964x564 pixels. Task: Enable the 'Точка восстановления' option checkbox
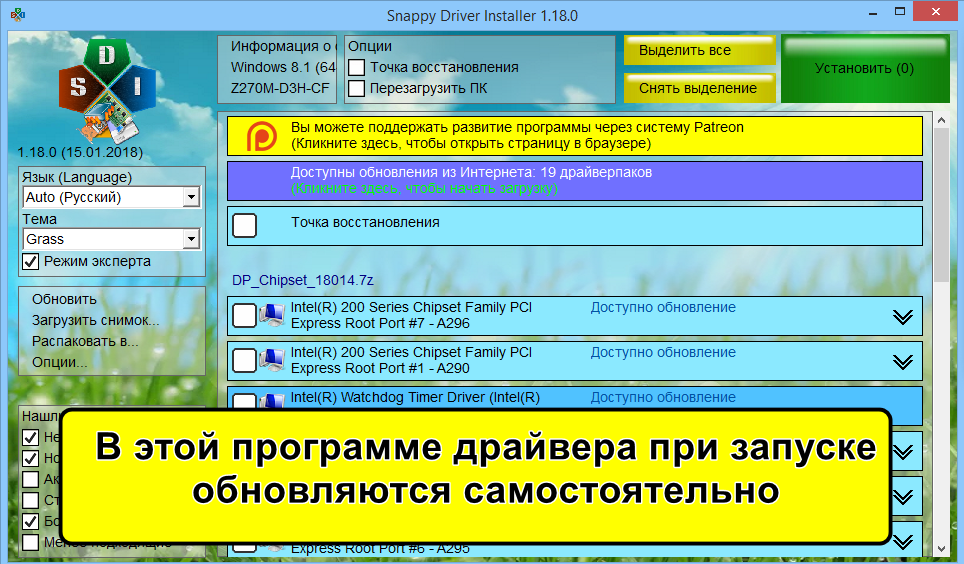click(357, 67)
